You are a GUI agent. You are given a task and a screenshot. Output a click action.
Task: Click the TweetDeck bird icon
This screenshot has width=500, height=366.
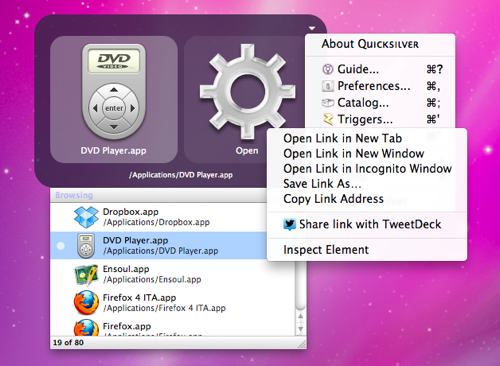(289, 225)
